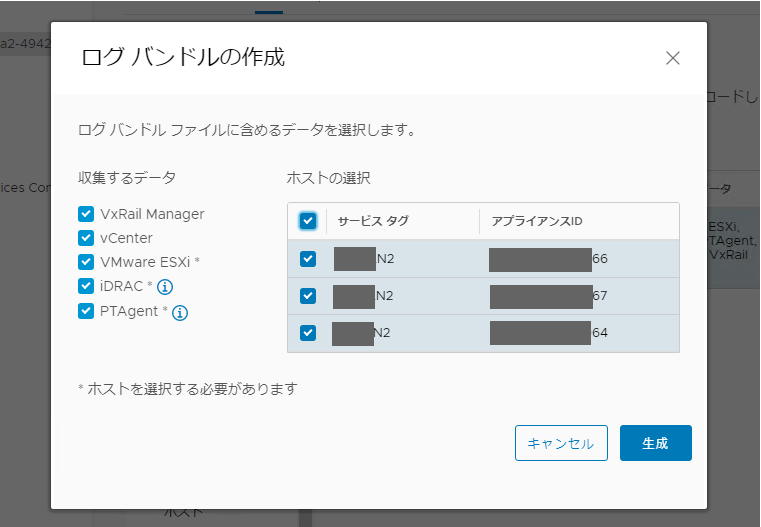The image size is (761, 527).
Task: Click the PTAgent label text
Action: coord(129,311)
